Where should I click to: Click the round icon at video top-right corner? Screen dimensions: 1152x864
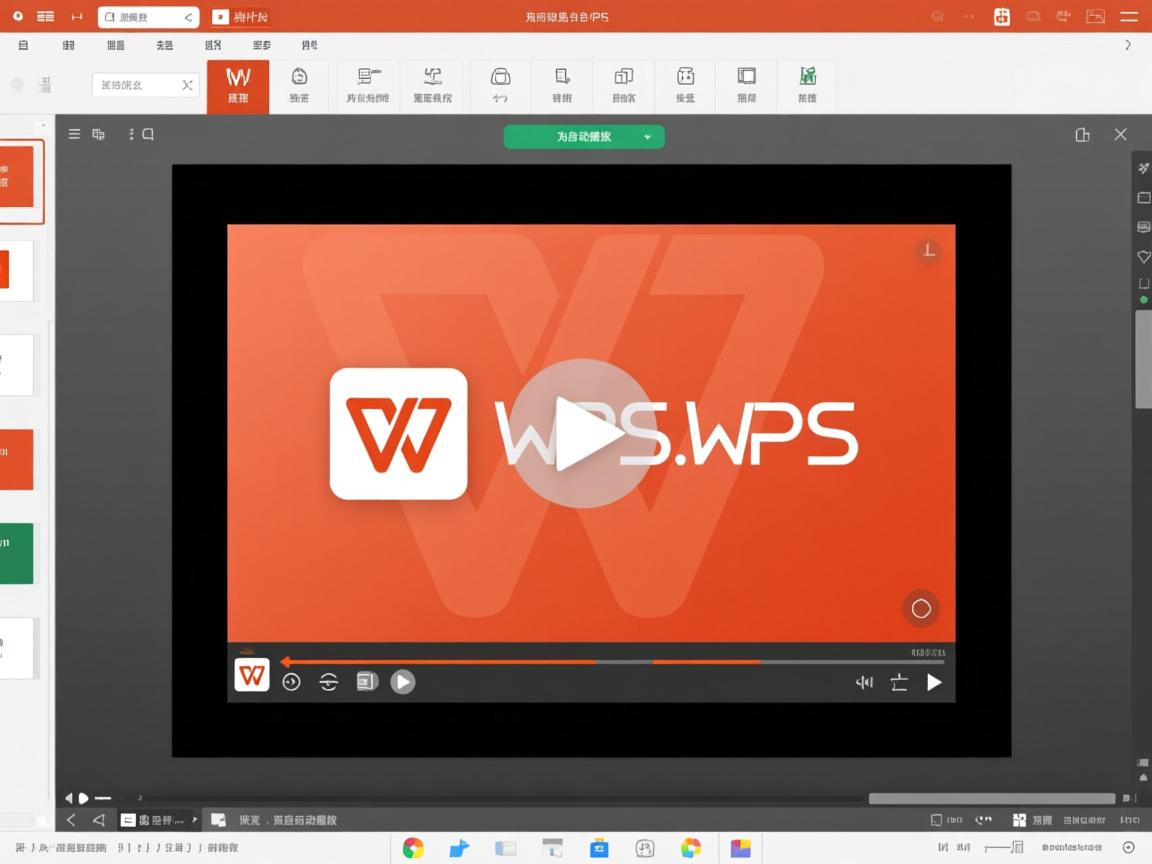[x=929, y=251]
